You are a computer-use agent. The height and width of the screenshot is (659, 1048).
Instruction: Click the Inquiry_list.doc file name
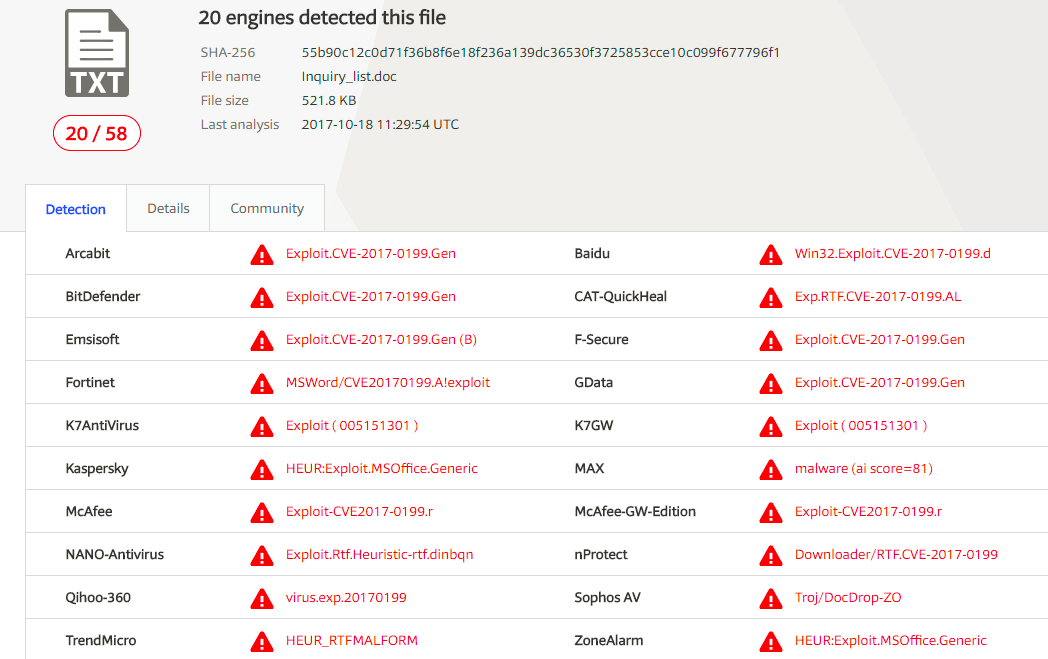point(349,76)
